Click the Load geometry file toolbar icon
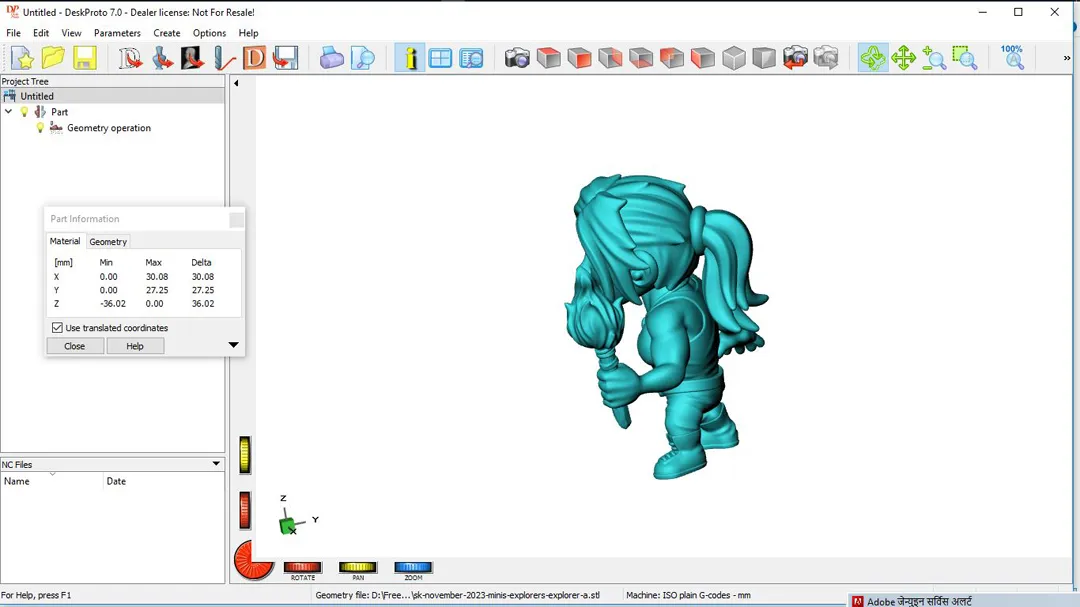Viewport: 1080px width, 607px height. (x=162, y=58)
